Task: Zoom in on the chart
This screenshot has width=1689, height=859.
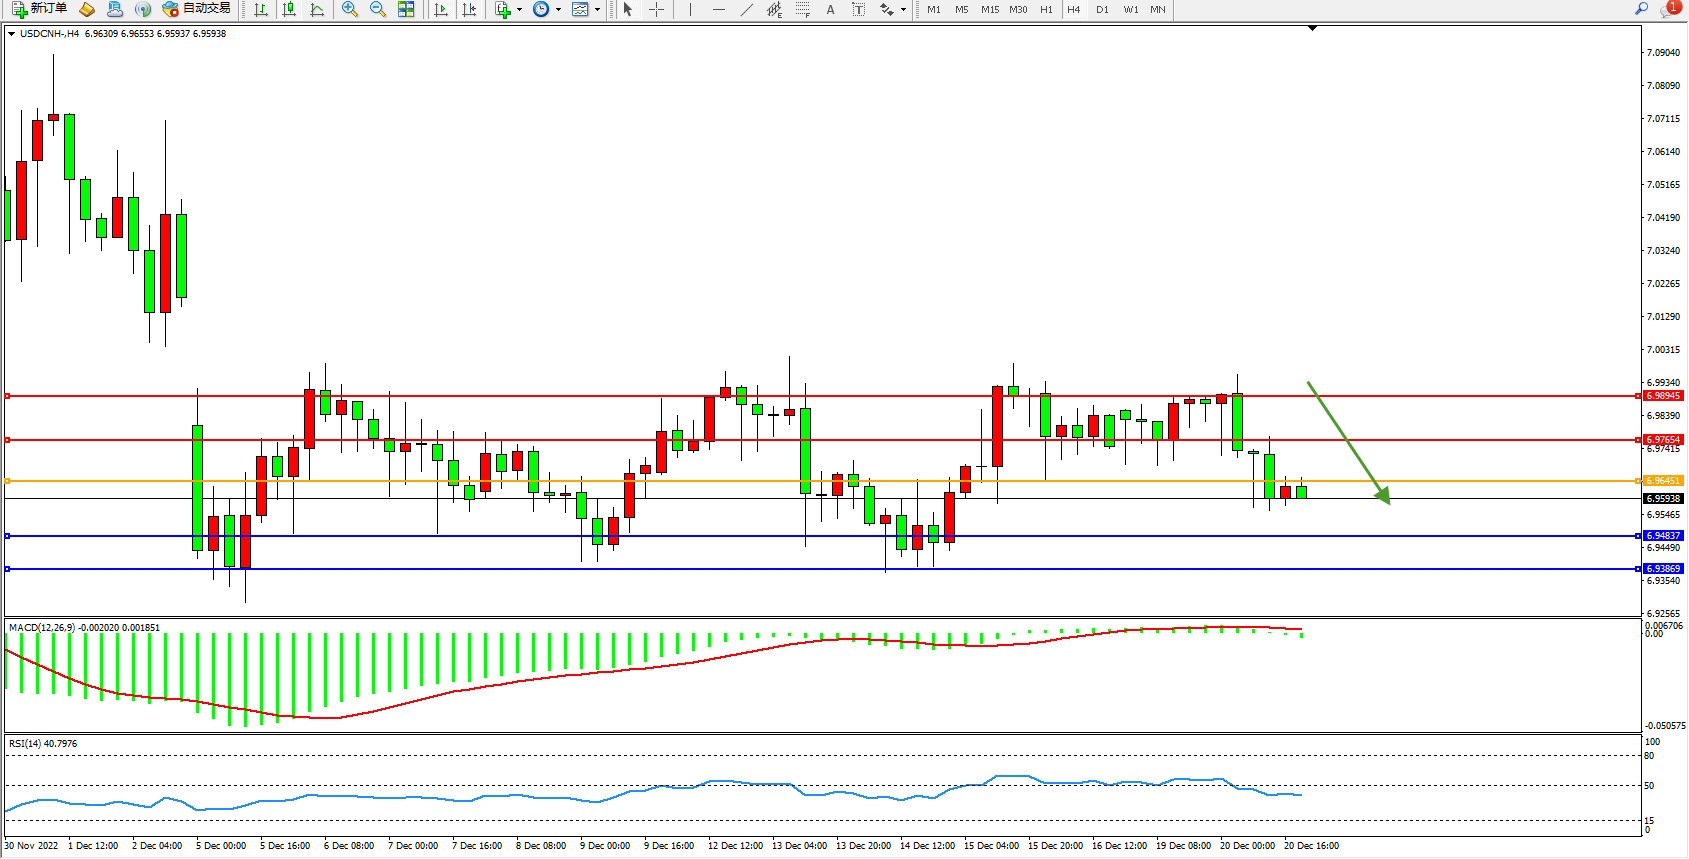Action: (350, 9)
